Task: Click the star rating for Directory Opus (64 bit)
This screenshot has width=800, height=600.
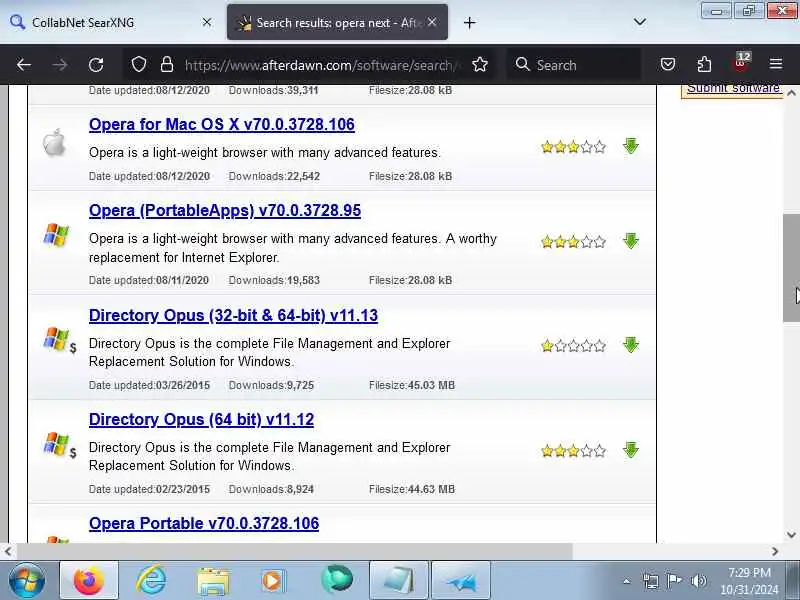Action: click(x=573, y=451)
